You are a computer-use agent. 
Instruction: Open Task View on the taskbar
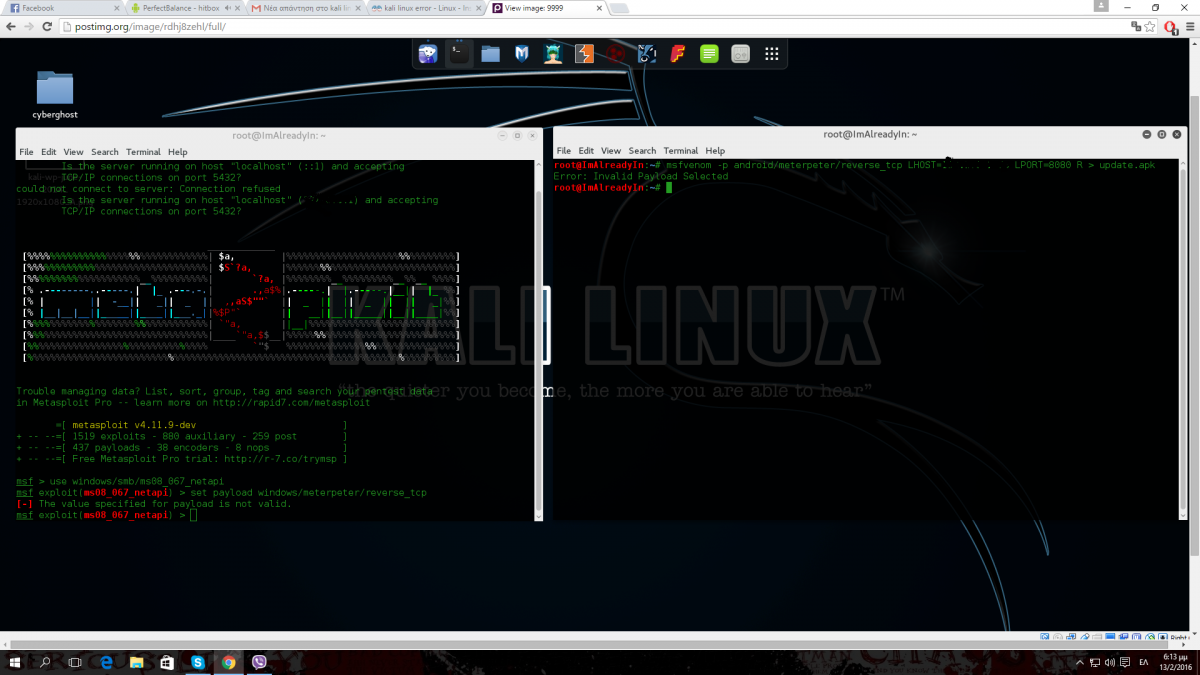point(76,662)
